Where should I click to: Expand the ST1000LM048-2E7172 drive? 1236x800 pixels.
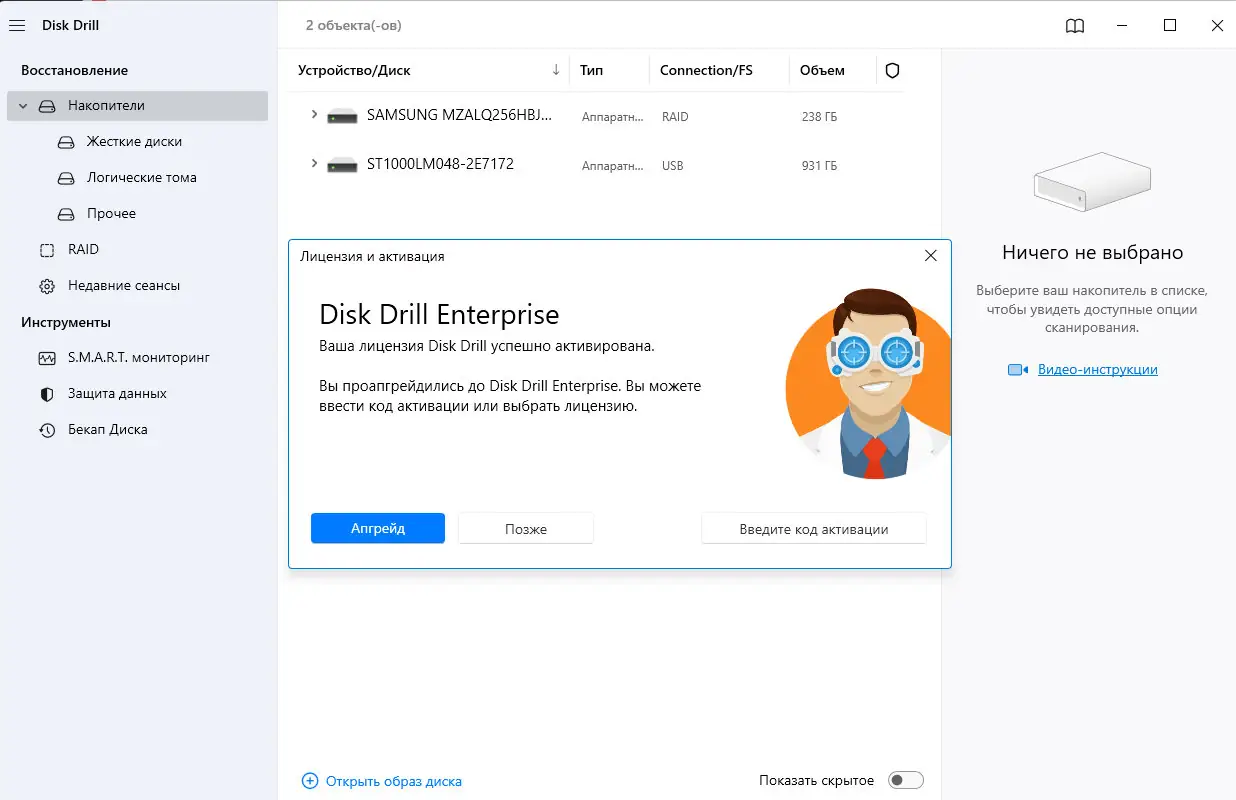click(x=313, y=164)
